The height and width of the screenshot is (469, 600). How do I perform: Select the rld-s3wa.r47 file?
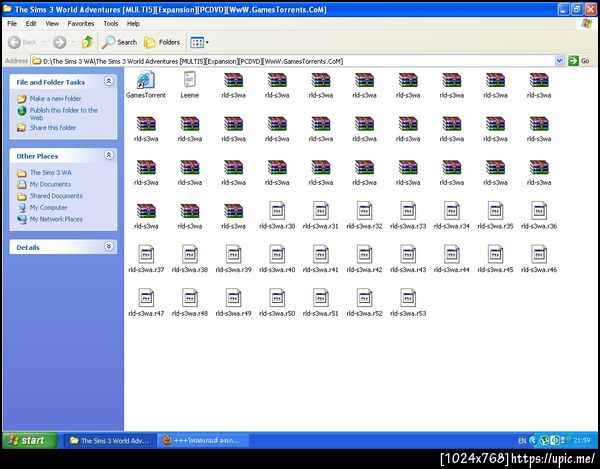pyautogui.click(x=146, y=303)
